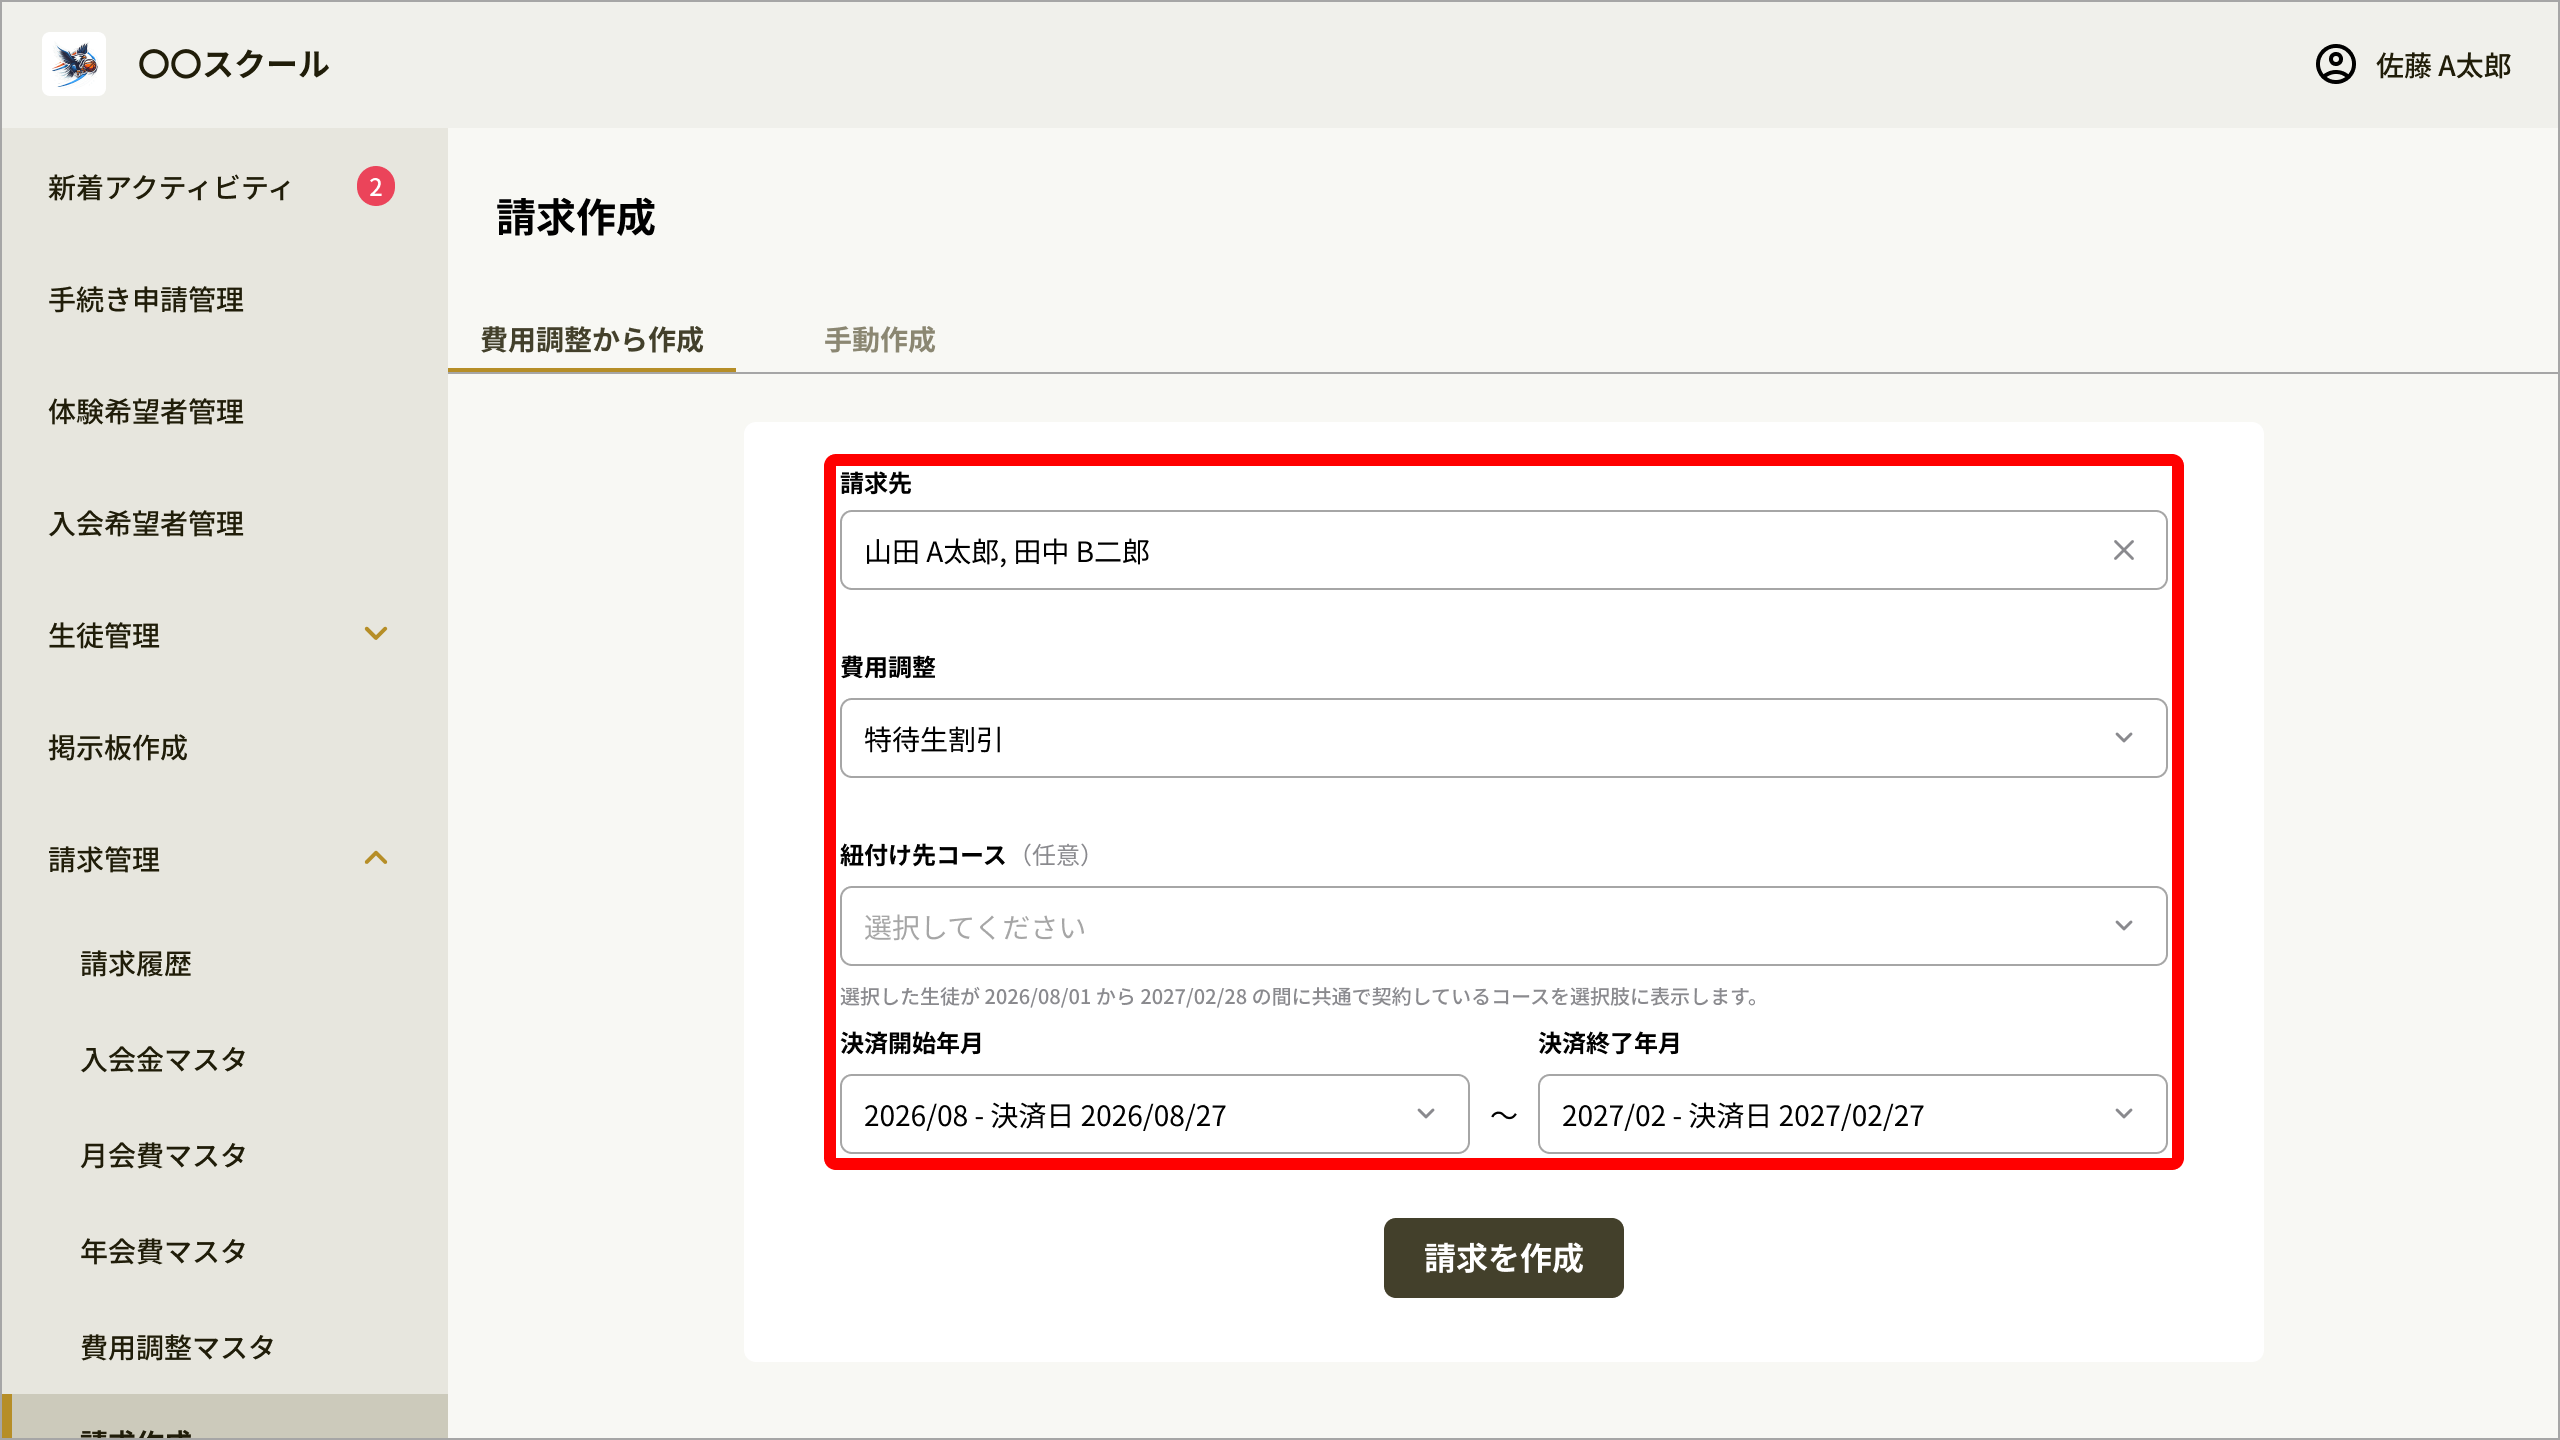This screenshot has width=2560, height=1440.
Task: Open the user account avatar icon
Action: (2336, 65)
